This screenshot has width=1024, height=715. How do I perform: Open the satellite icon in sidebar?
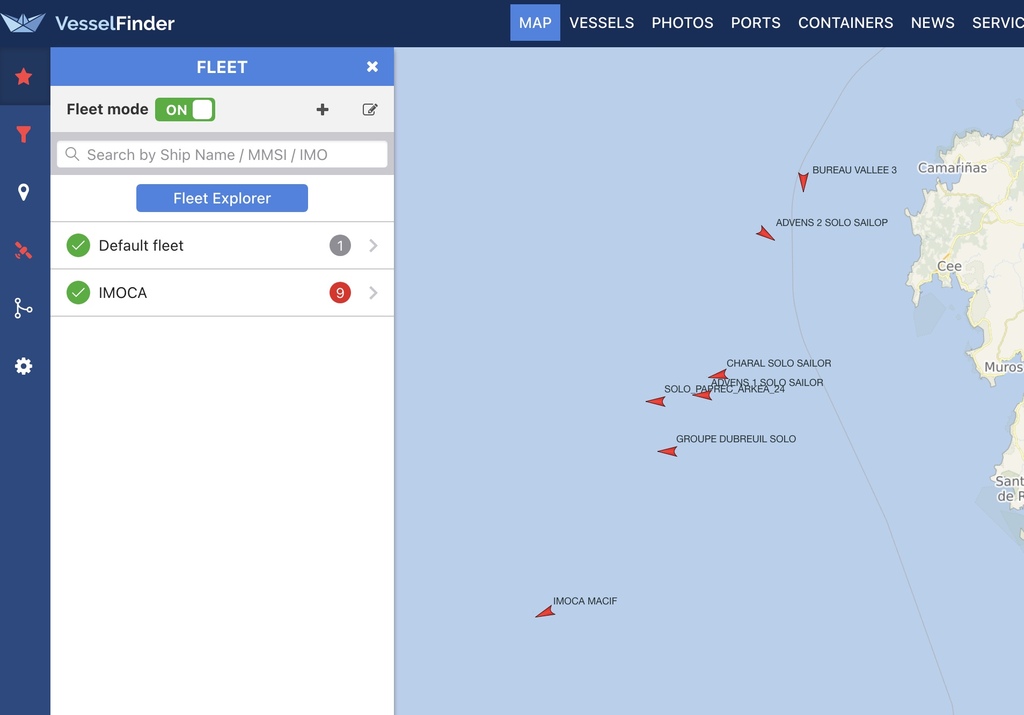point(24,250)
